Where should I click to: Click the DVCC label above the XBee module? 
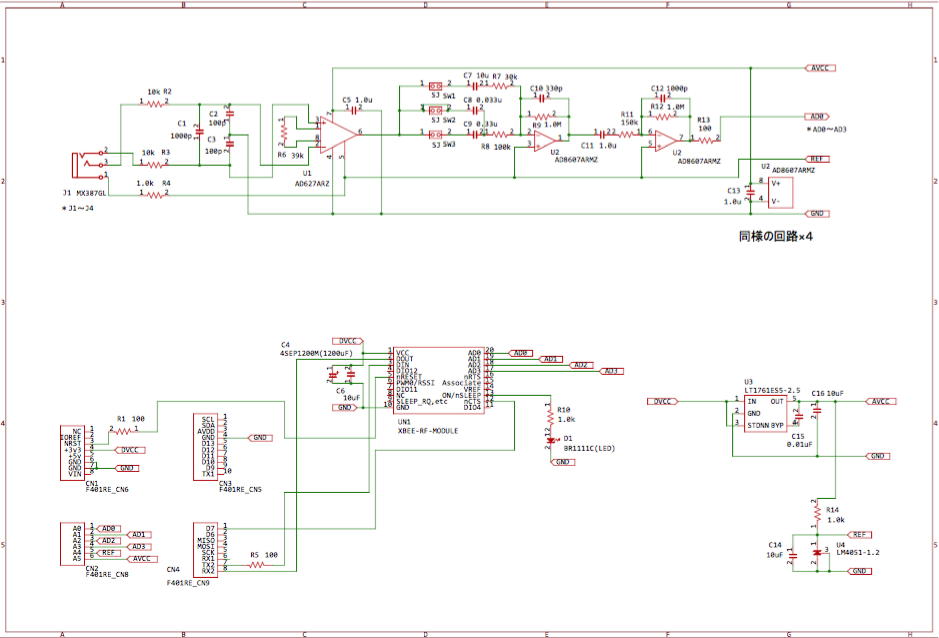point(348,341)
